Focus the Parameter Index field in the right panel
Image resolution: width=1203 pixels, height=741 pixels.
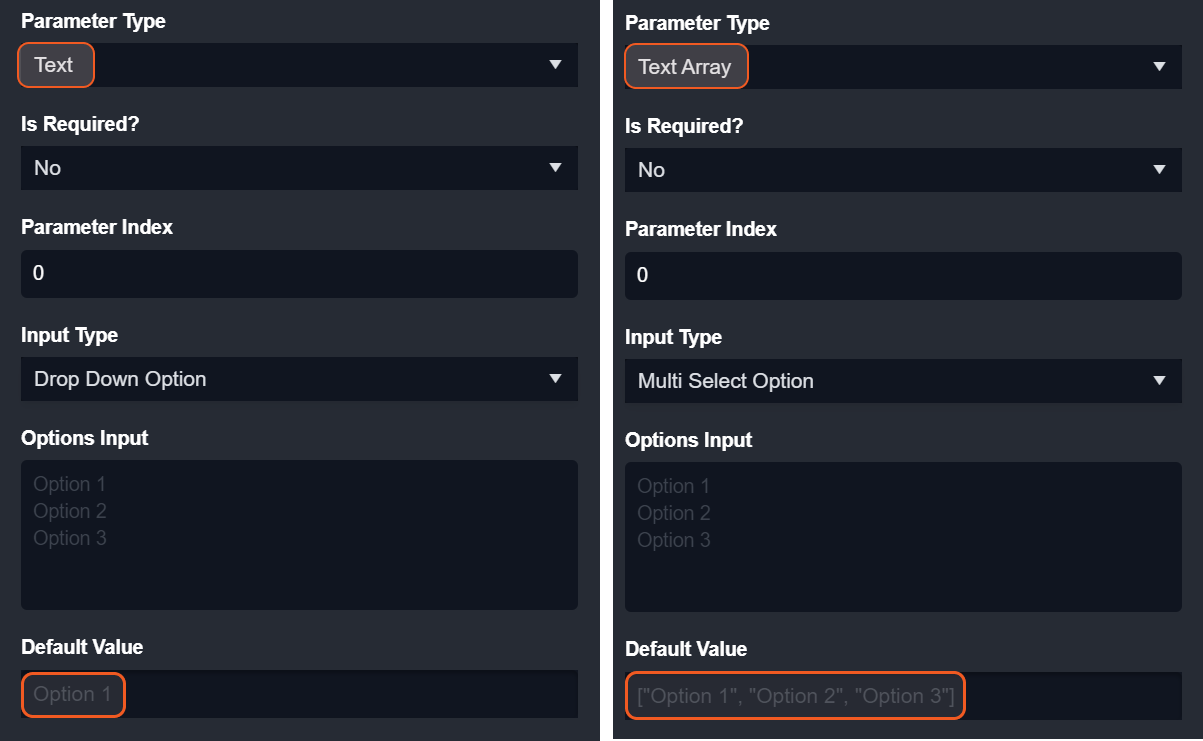tap(903, 275)
